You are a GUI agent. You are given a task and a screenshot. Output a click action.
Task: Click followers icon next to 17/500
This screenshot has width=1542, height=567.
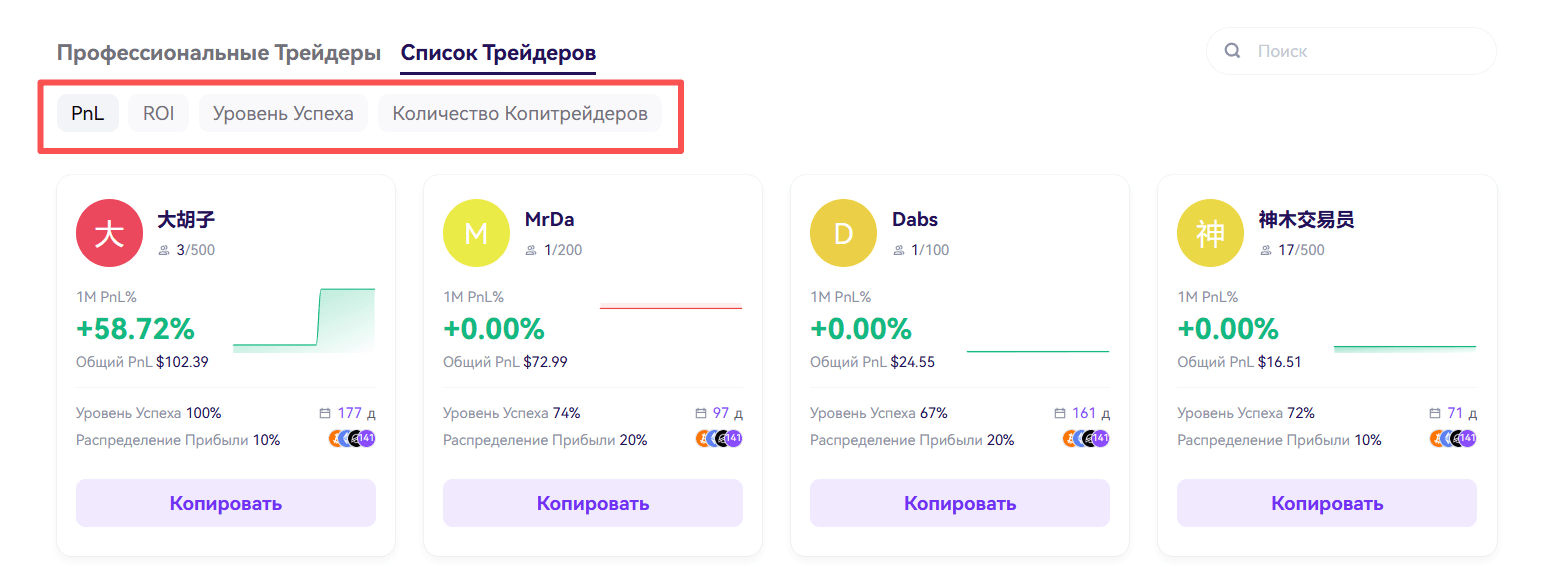[x=1265, y=250]
